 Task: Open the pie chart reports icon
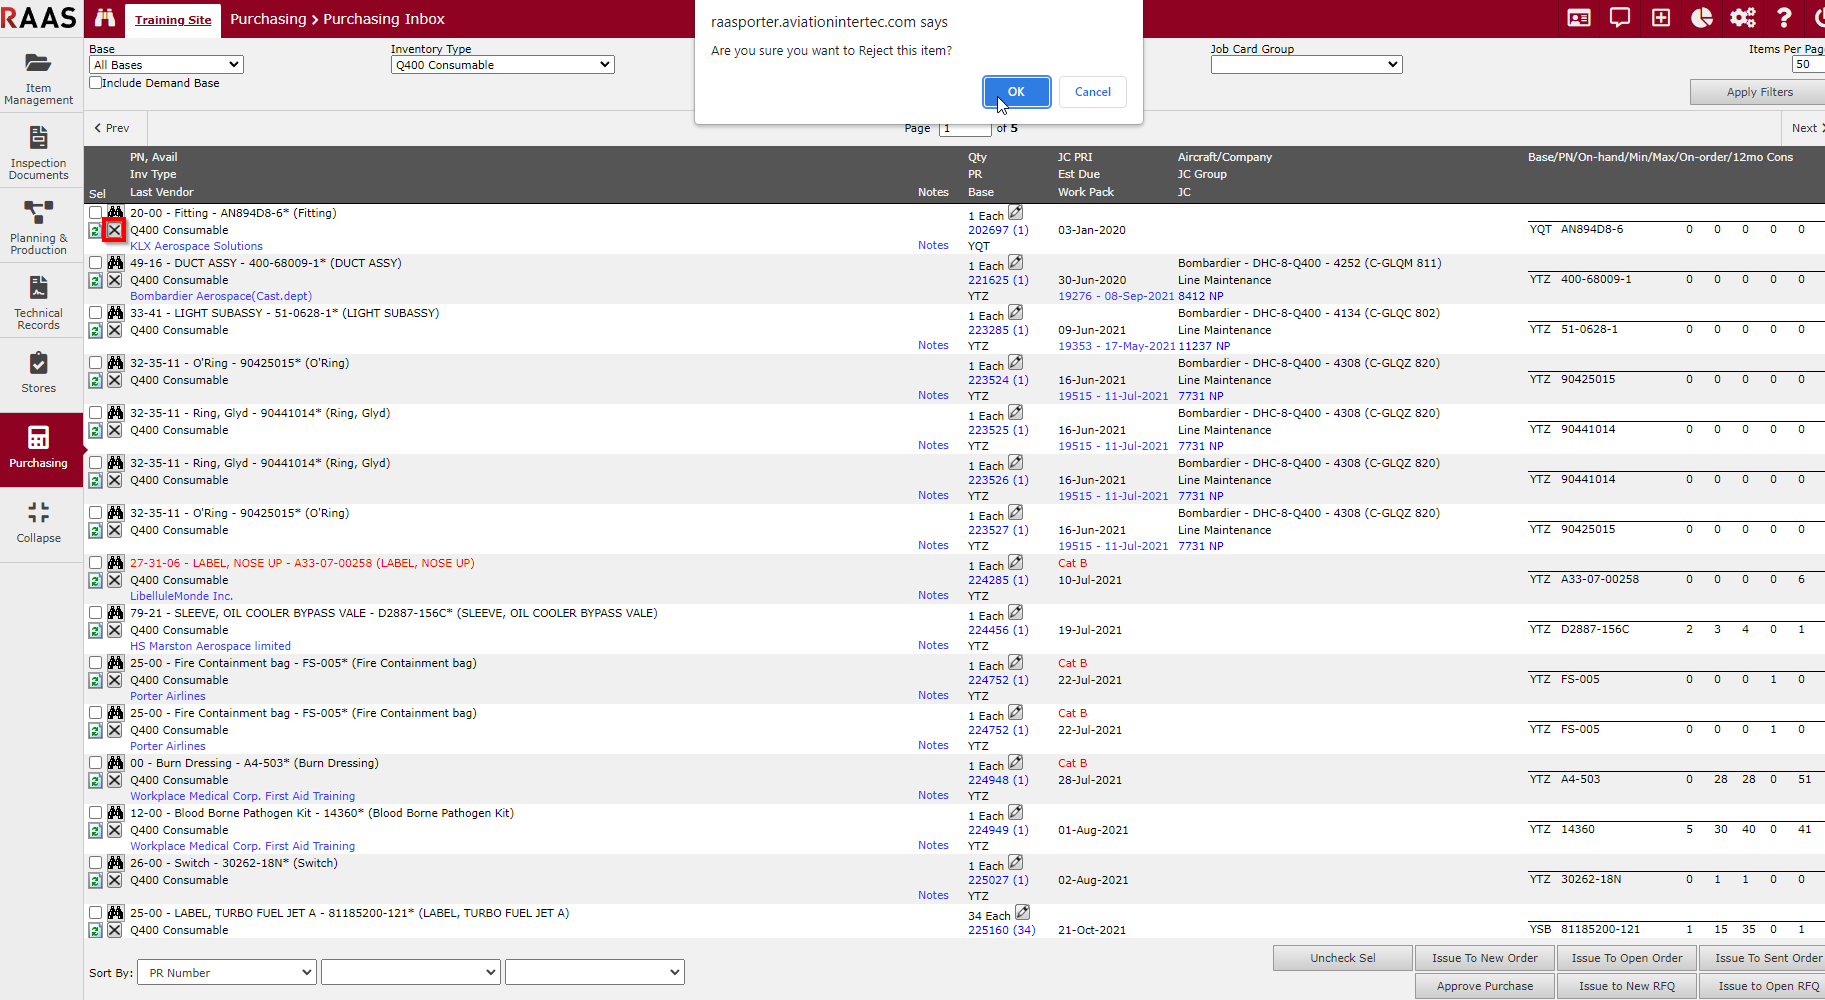click(x=1701, y=18)
